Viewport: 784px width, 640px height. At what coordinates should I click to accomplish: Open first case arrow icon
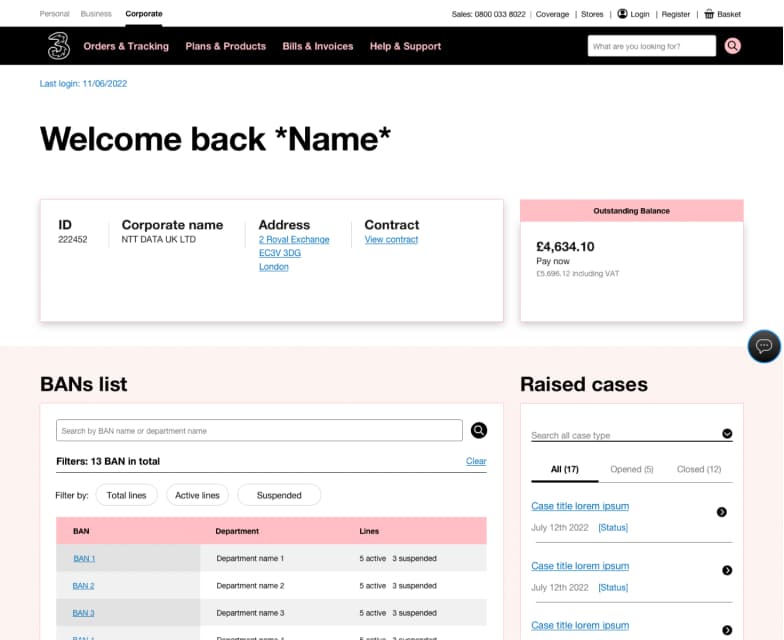coord(722,512)
